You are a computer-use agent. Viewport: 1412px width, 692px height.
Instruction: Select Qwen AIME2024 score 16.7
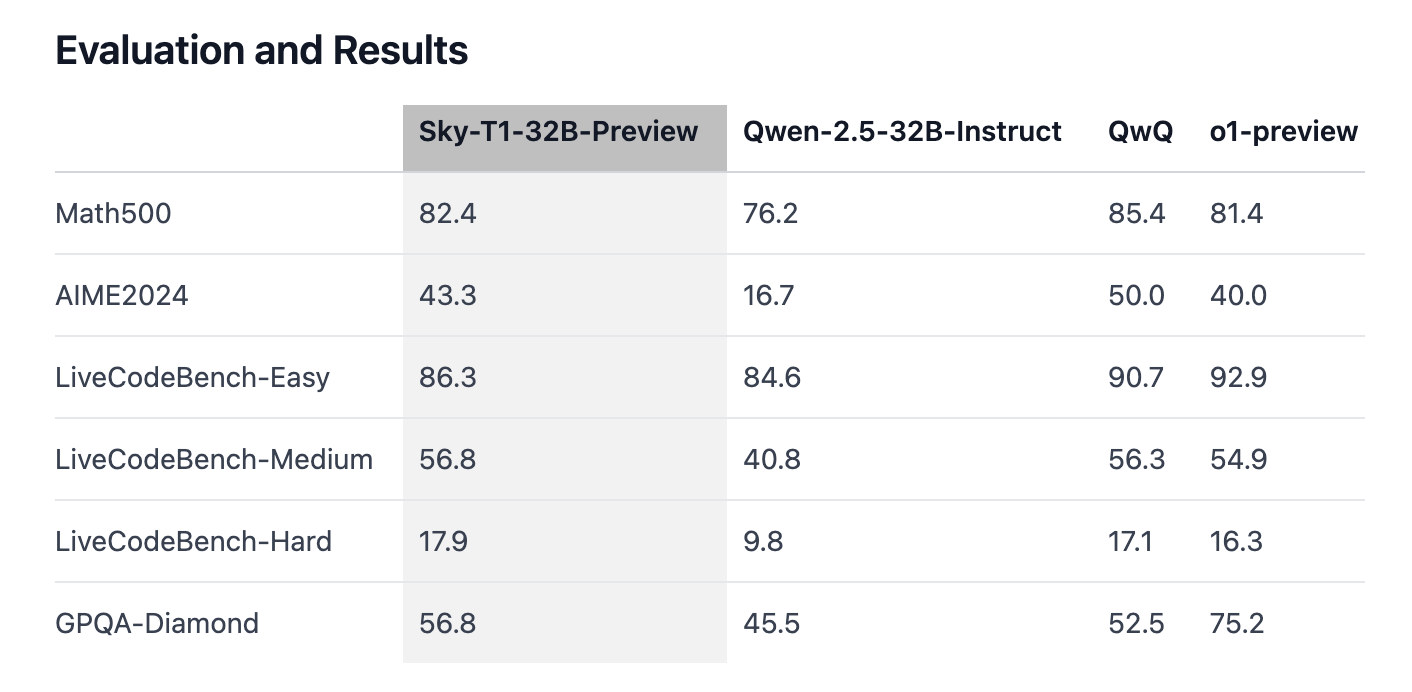tap(768, 296)
